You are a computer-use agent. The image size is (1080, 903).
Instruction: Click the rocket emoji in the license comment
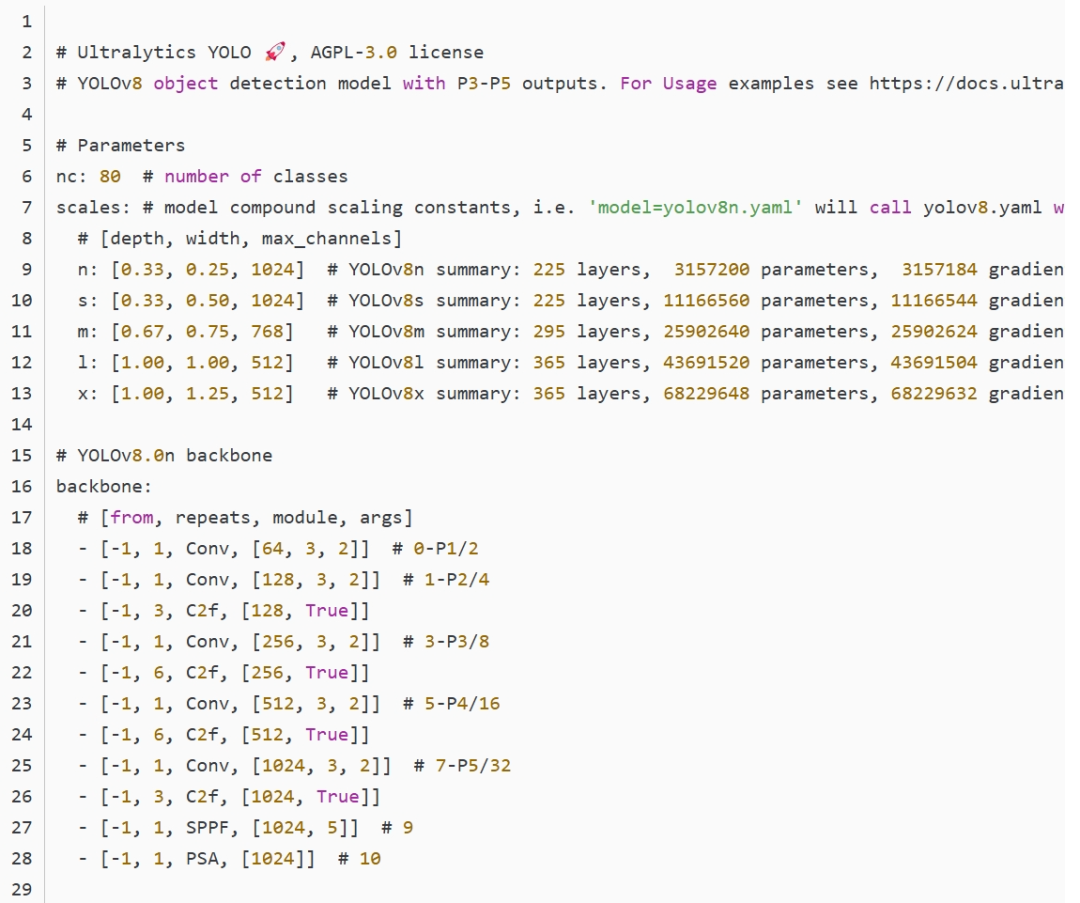click(x=275, y=52)
